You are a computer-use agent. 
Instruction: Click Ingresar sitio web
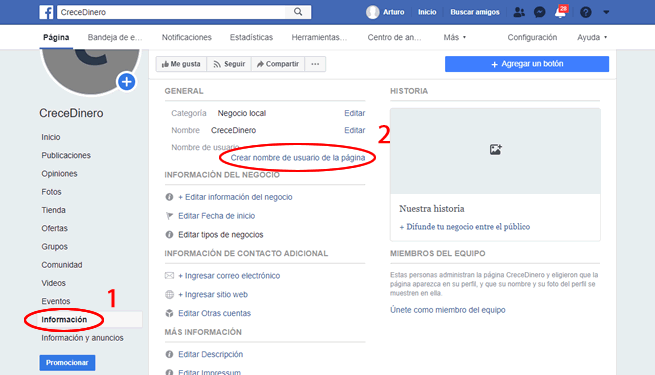[213, 294]
